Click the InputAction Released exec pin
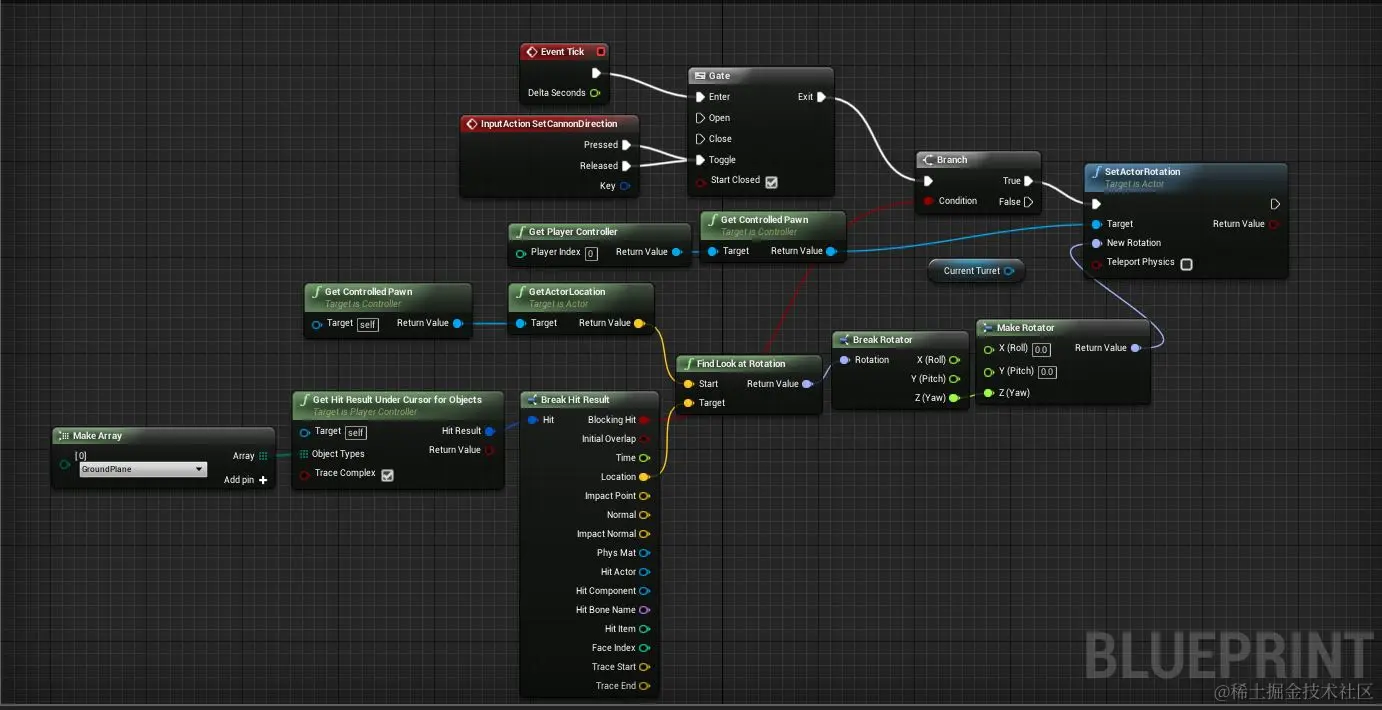This screenshot has height=710, width=1382. pyautogui.click(x=627, y=166)
